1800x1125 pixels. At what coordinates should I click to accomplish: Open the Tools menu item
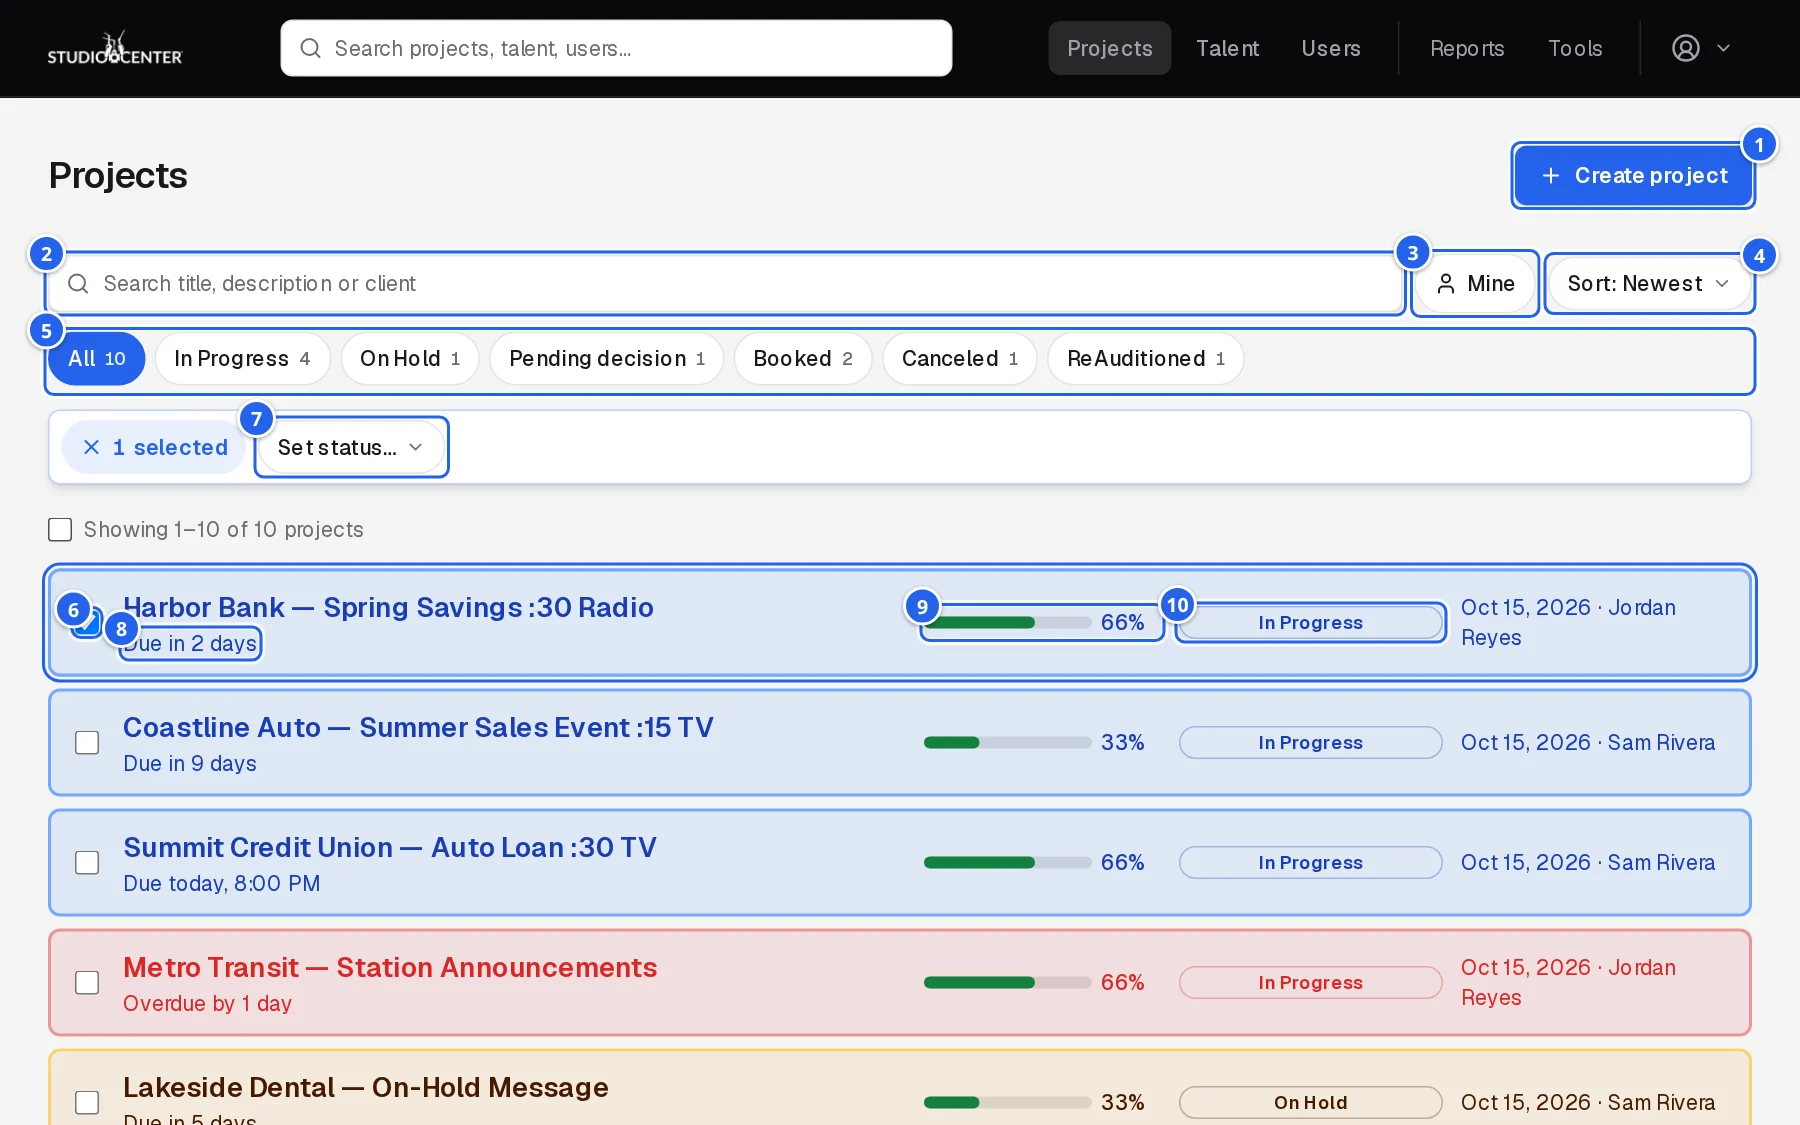tap(1575, 48)
